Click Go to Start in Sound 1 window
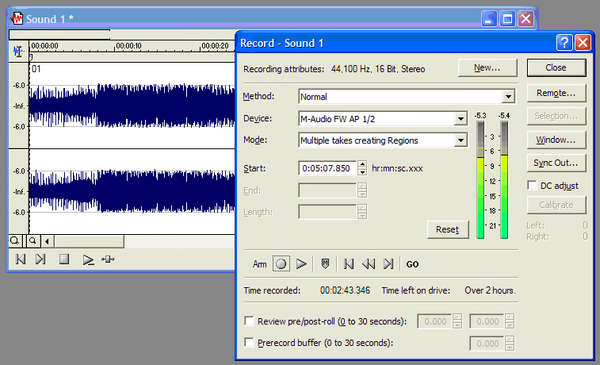This screenshot has height=365, width=600. 21,259
